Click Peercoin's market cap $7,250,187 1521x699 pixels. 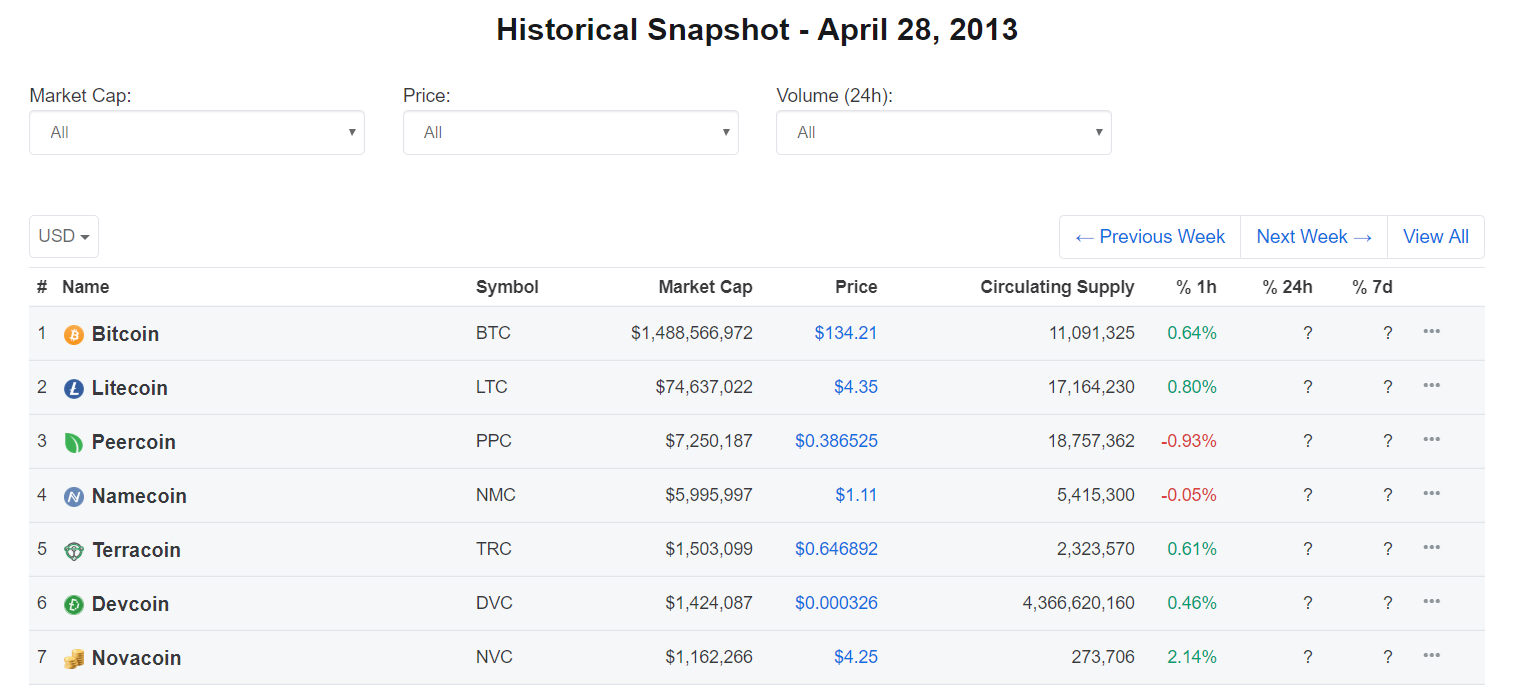point(709,441)
